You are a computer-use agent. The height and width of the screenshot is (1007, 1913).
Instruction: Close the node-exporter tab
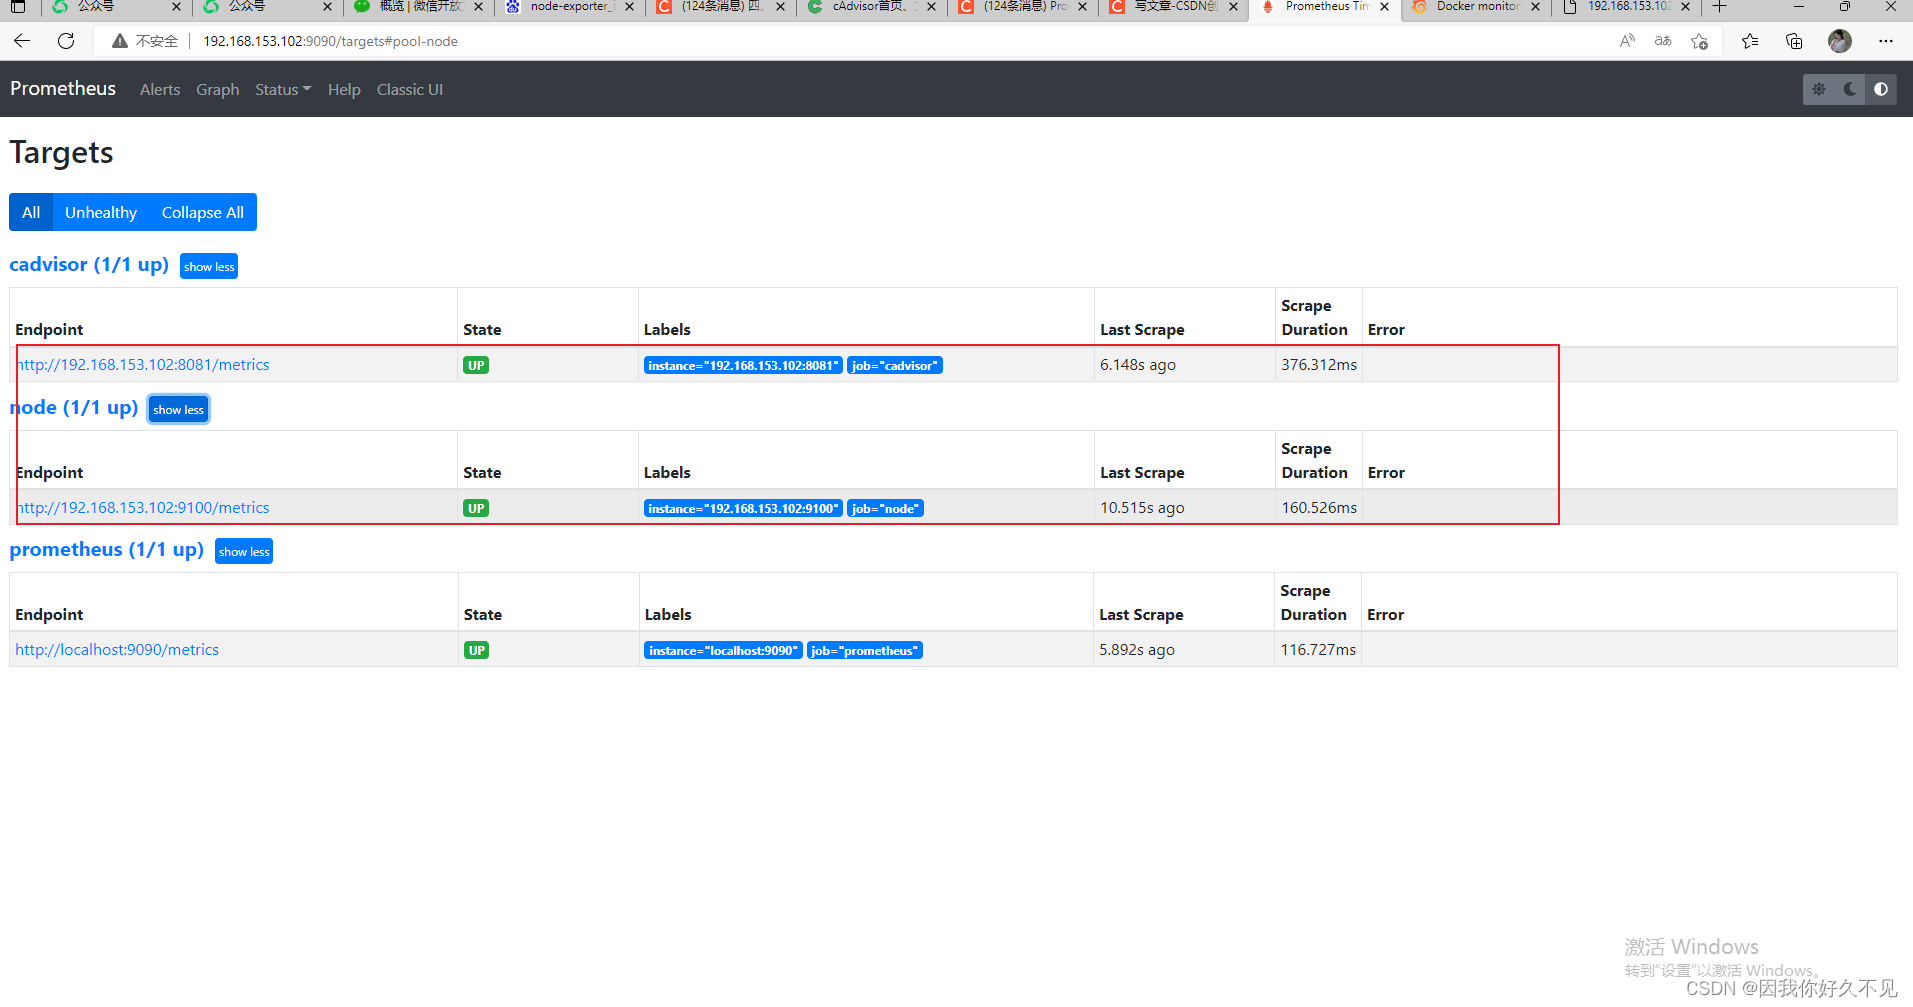point(629,7)
